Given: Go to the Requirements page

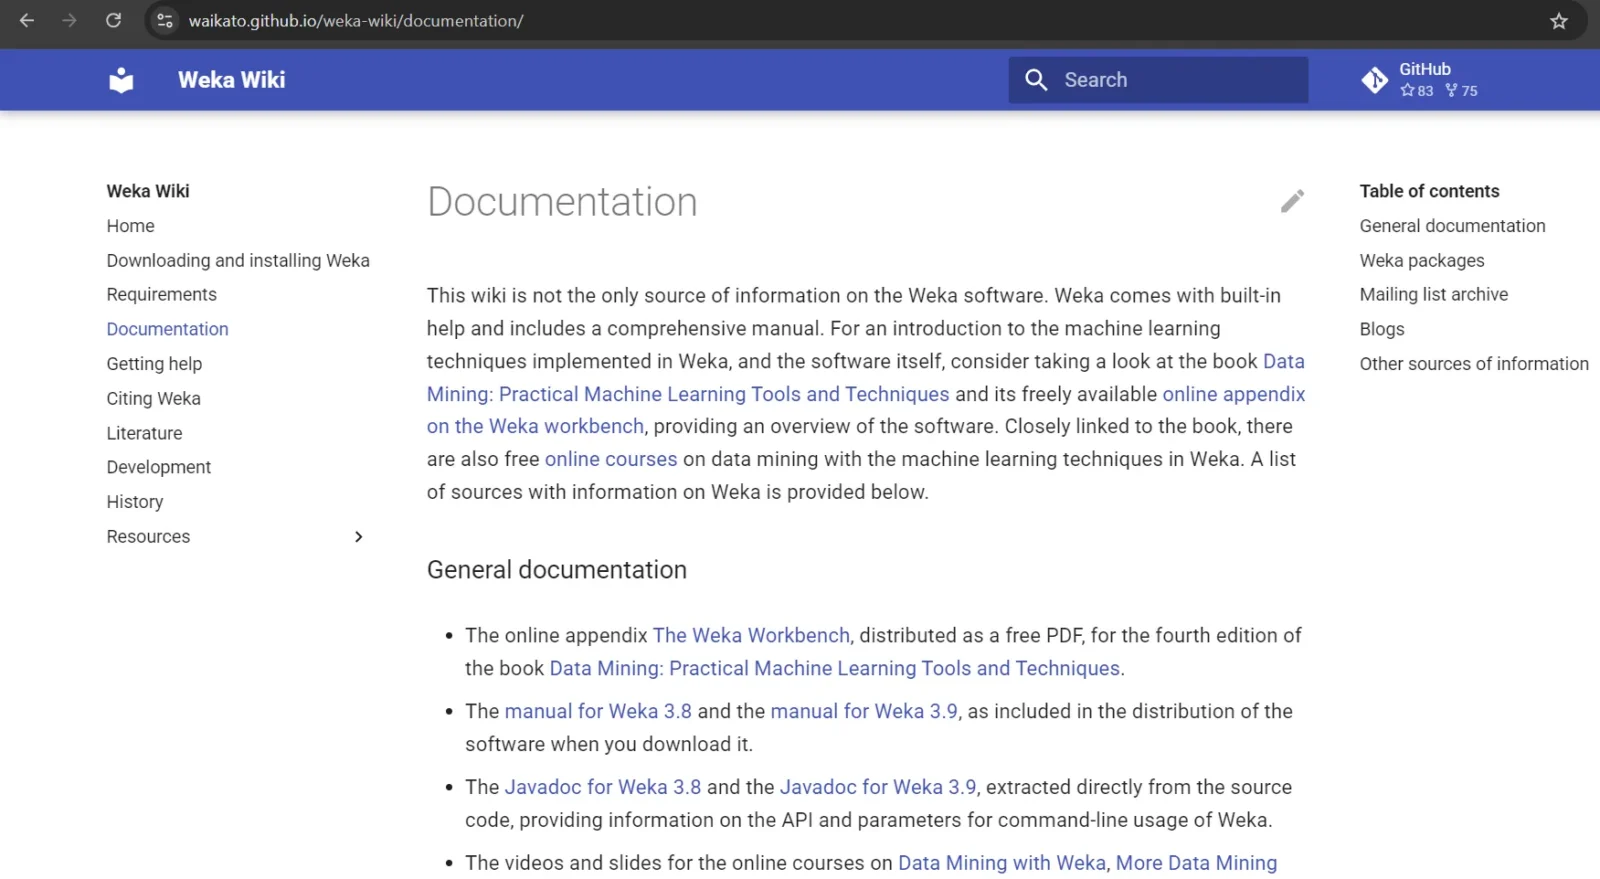Looking at the screenshot, I should [162, 294].
